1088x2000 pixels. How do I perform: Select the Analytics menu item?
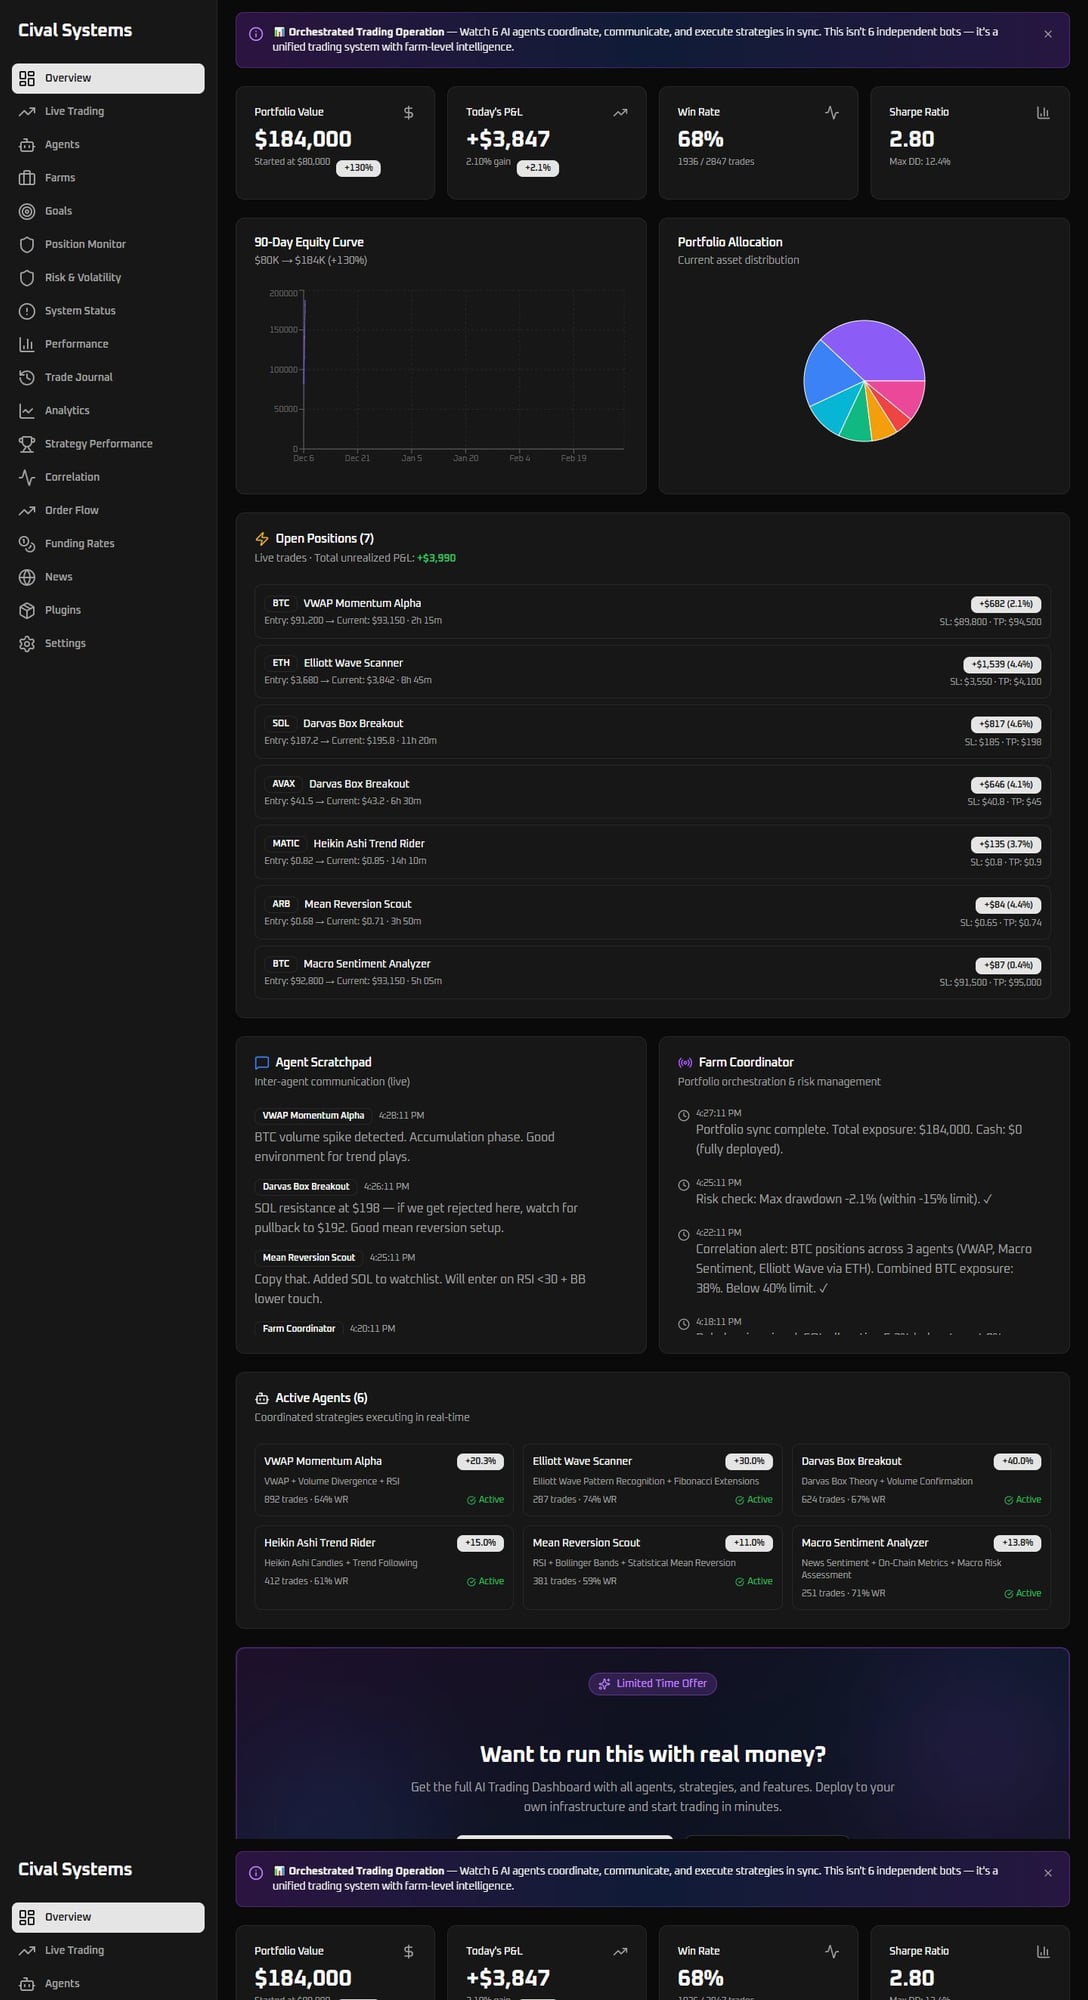(x=67, y=411)
